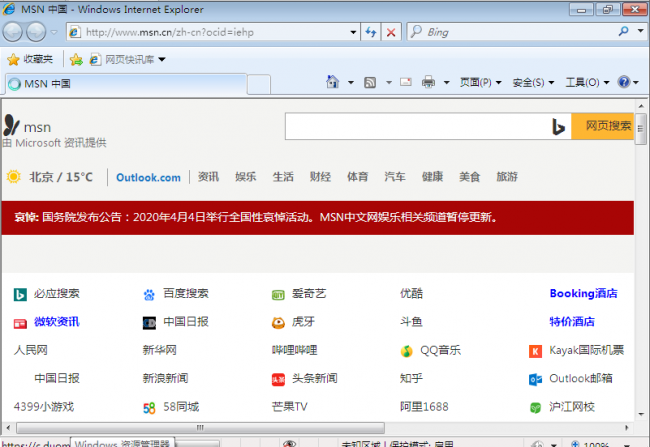Click the horizontal scrollbar thumb

coord(200,428)
